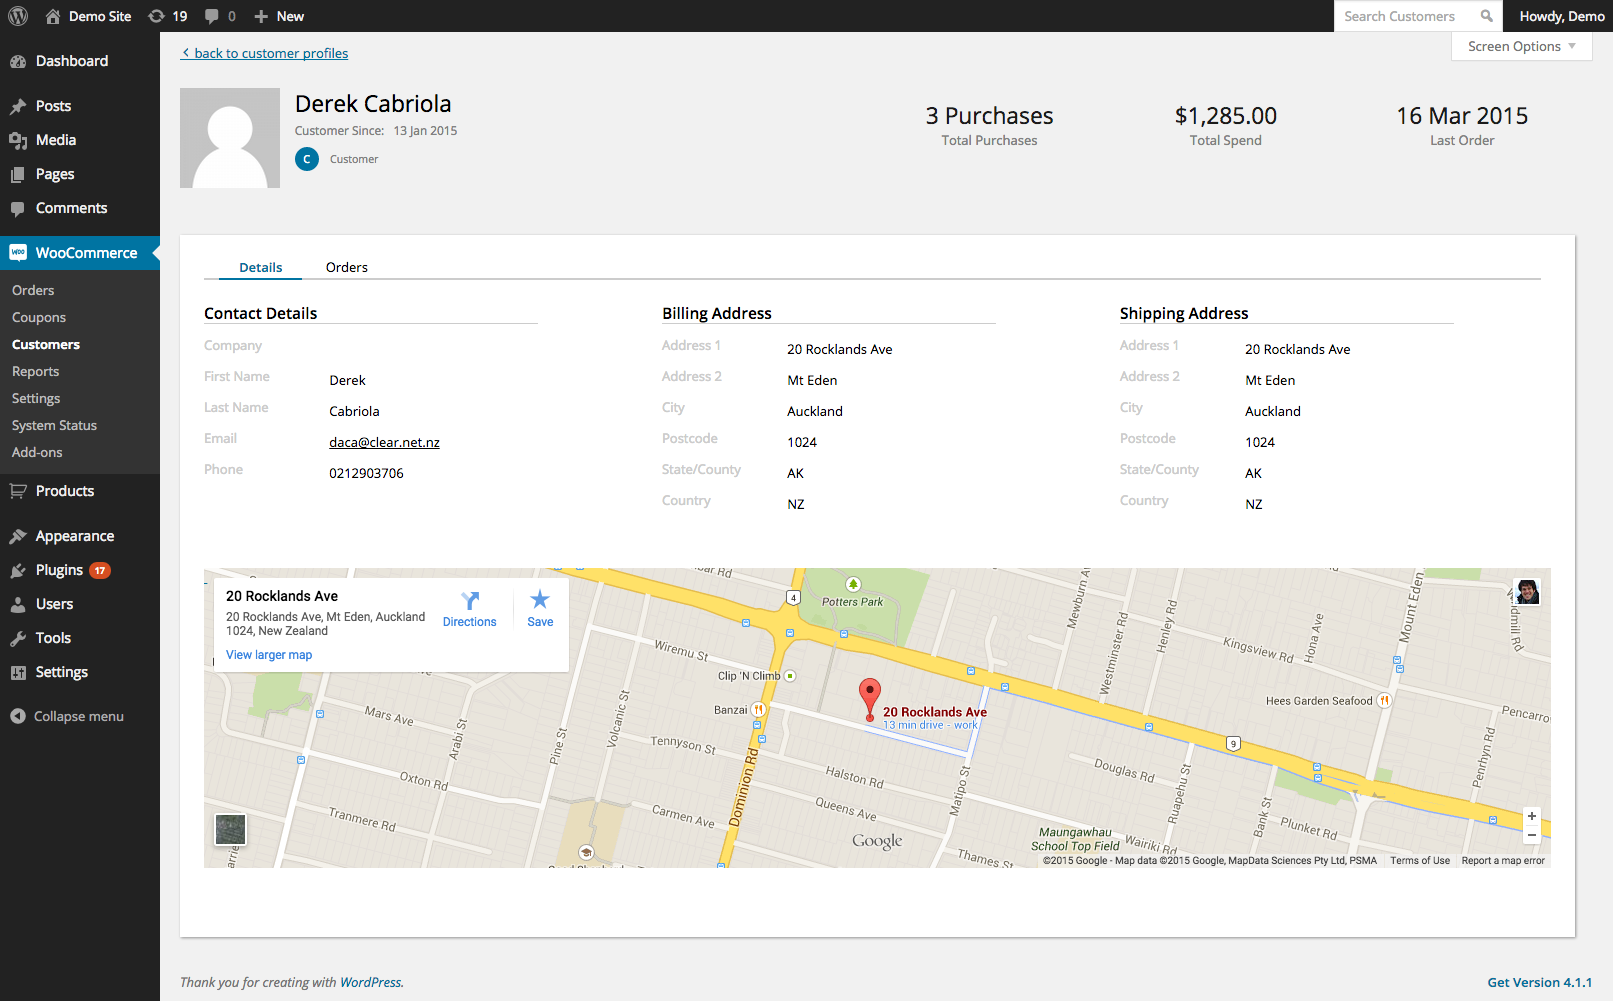Open the comments bubble in admin bar

click(212, 16)
